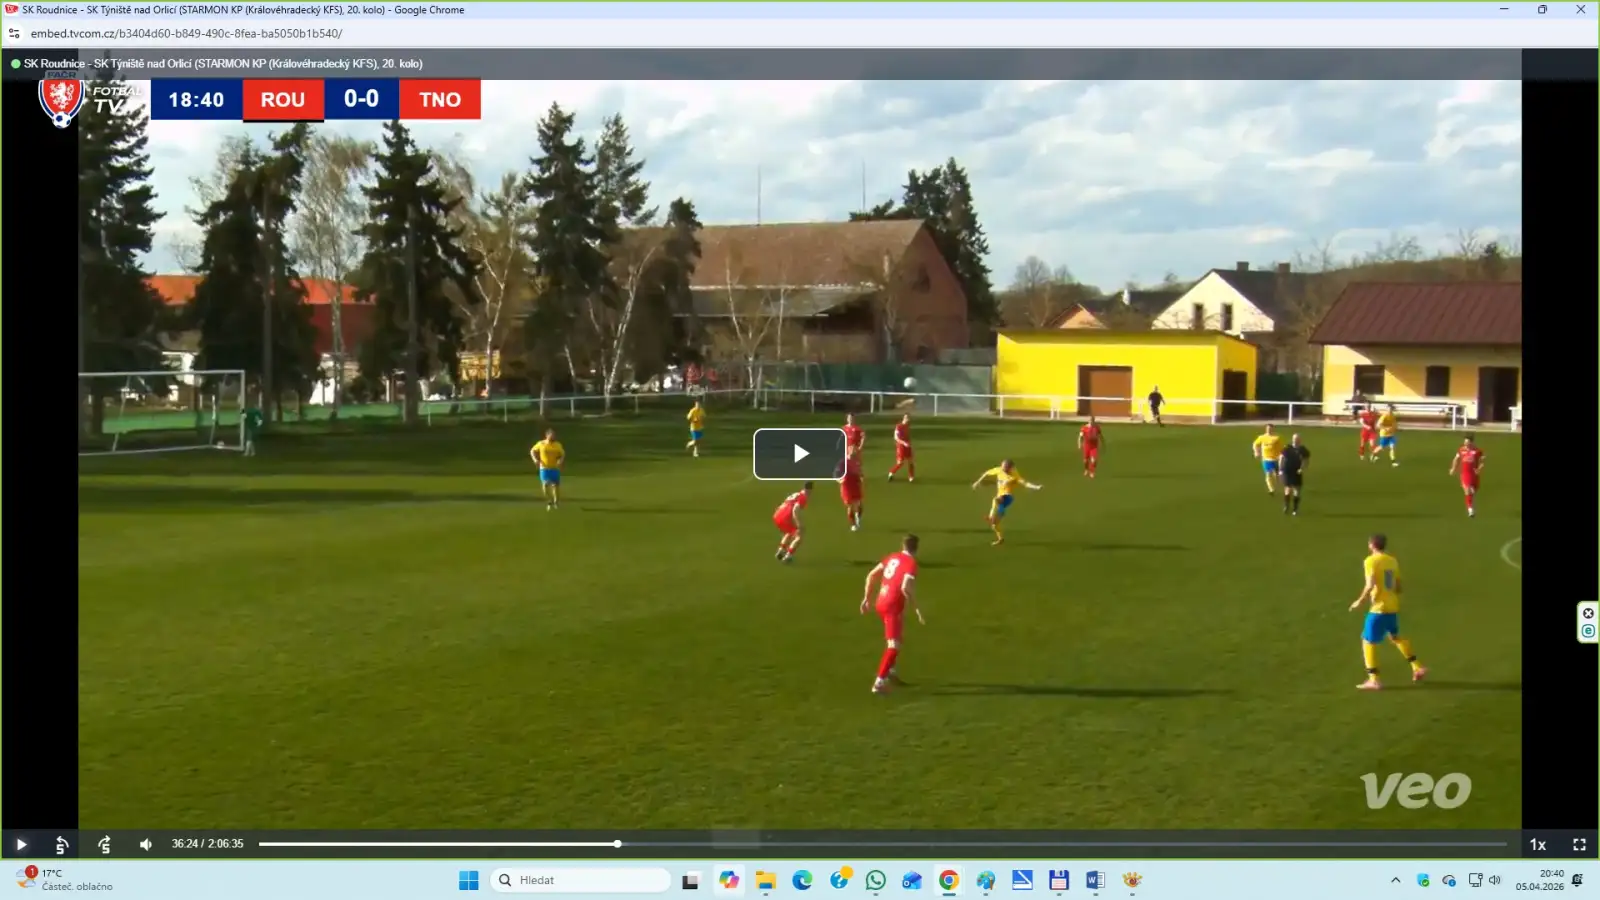1600x900 pixels.
Task: Open site information for embed.tvcom.cz
Action: pyautogui.click(x=14, y=32)
